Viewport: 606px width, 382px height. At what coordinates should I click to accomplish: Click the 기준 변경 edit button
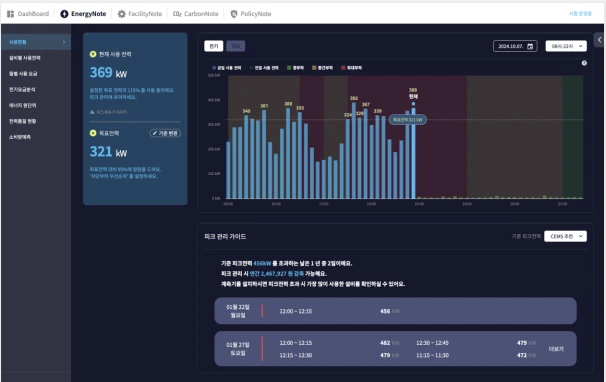pos(165,133)
